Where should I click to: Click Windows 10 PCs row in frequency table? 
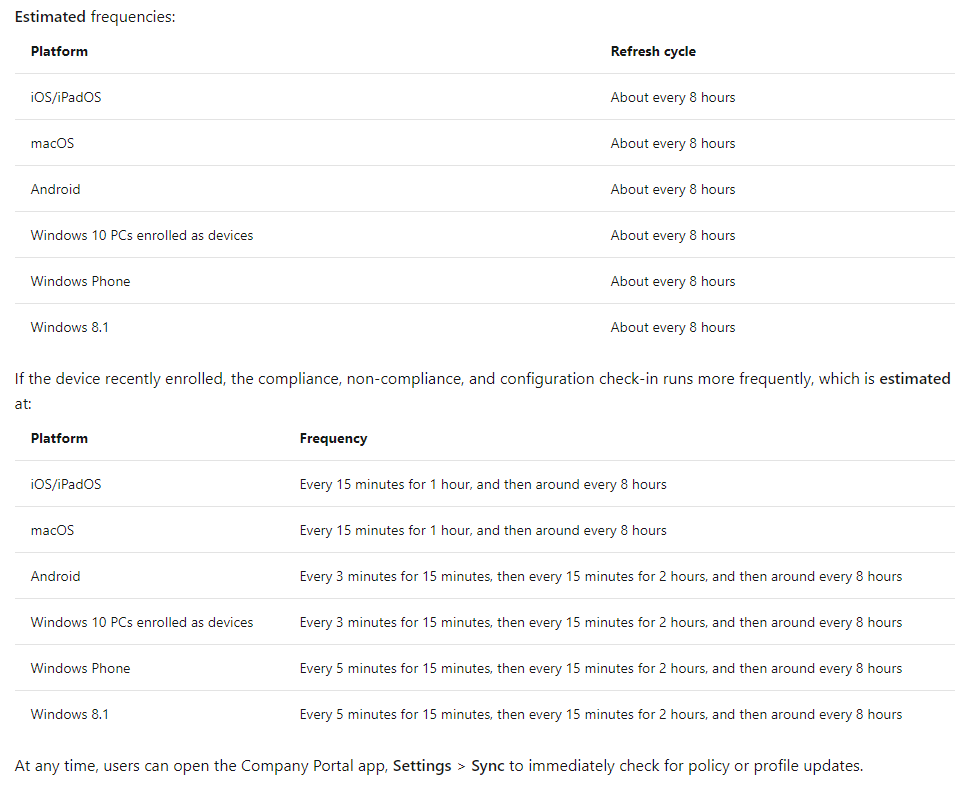(x=485, y=622)
